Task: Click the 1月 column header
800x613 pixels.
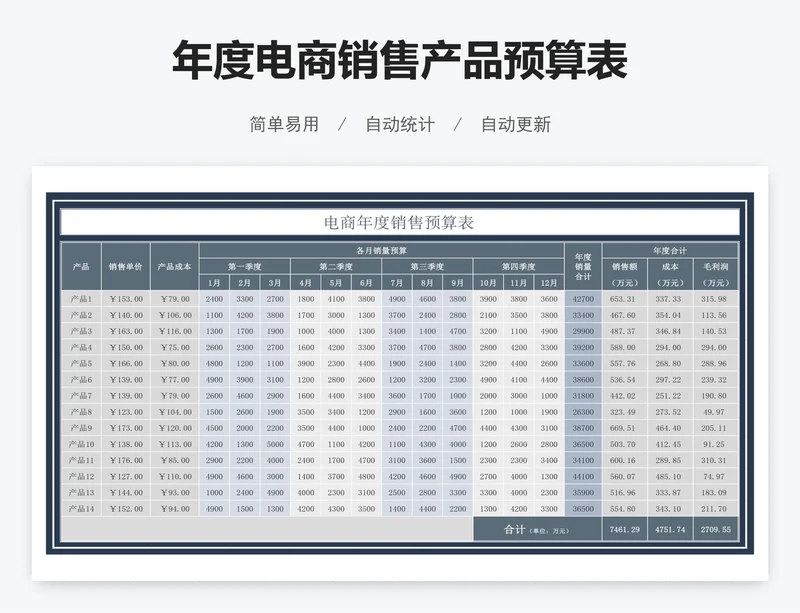Action: [x=214, y=283]
